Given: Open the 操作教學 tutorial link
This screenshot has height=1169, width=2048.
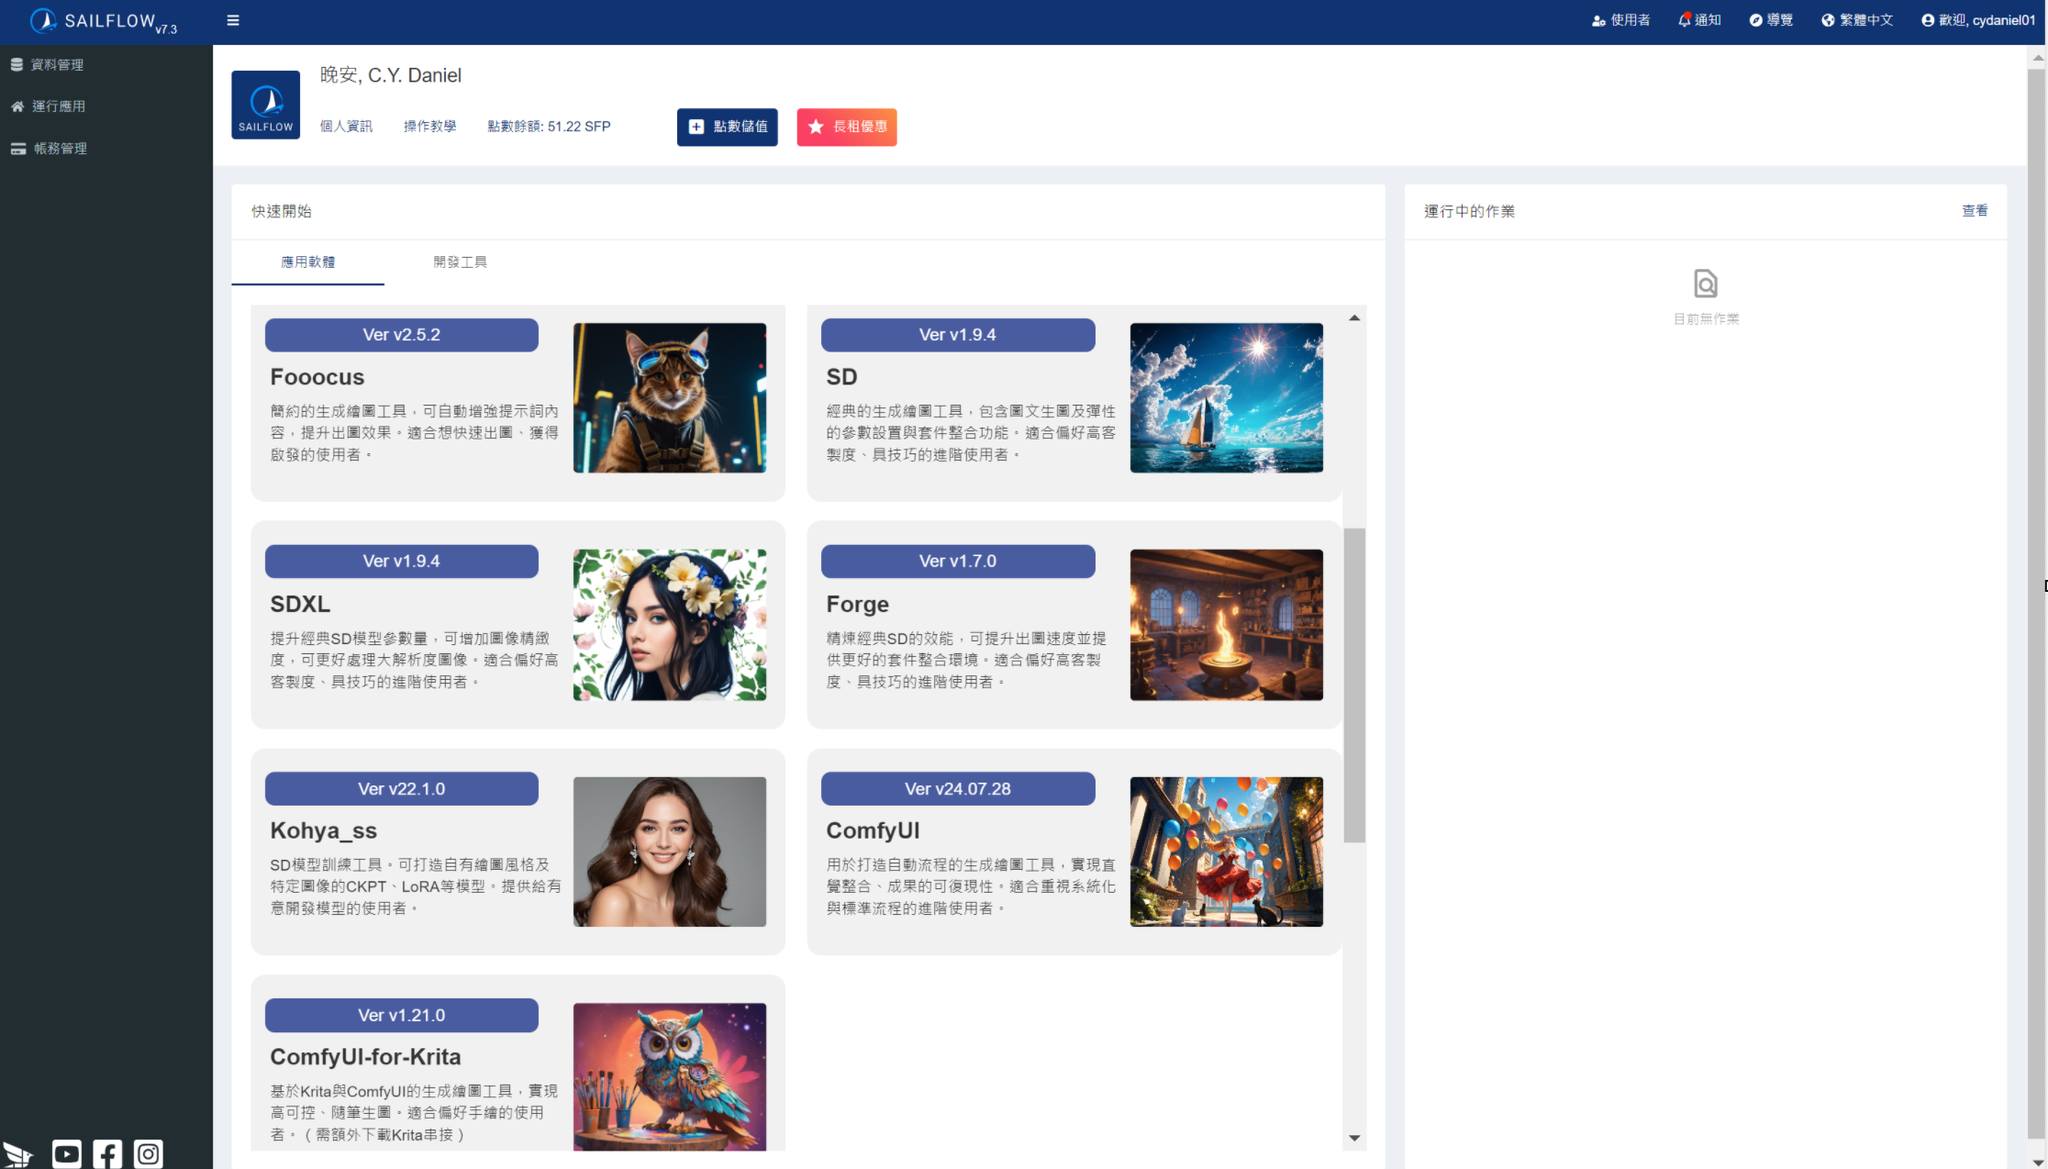Looking at the screenshot, I should pyautogui.click(x=430, y=126).
